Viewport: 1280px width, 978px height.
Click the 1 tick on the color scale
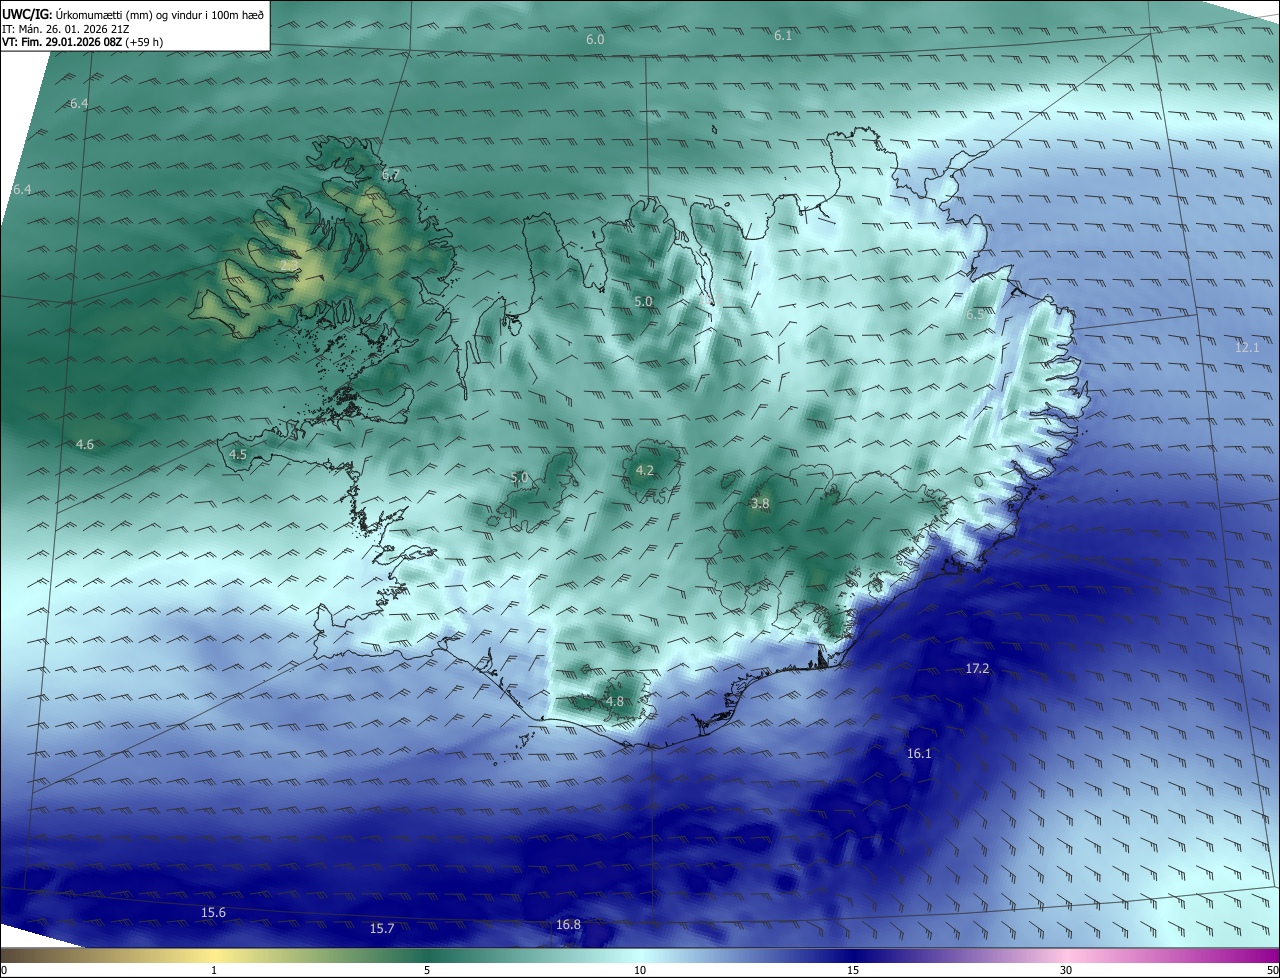213,970
